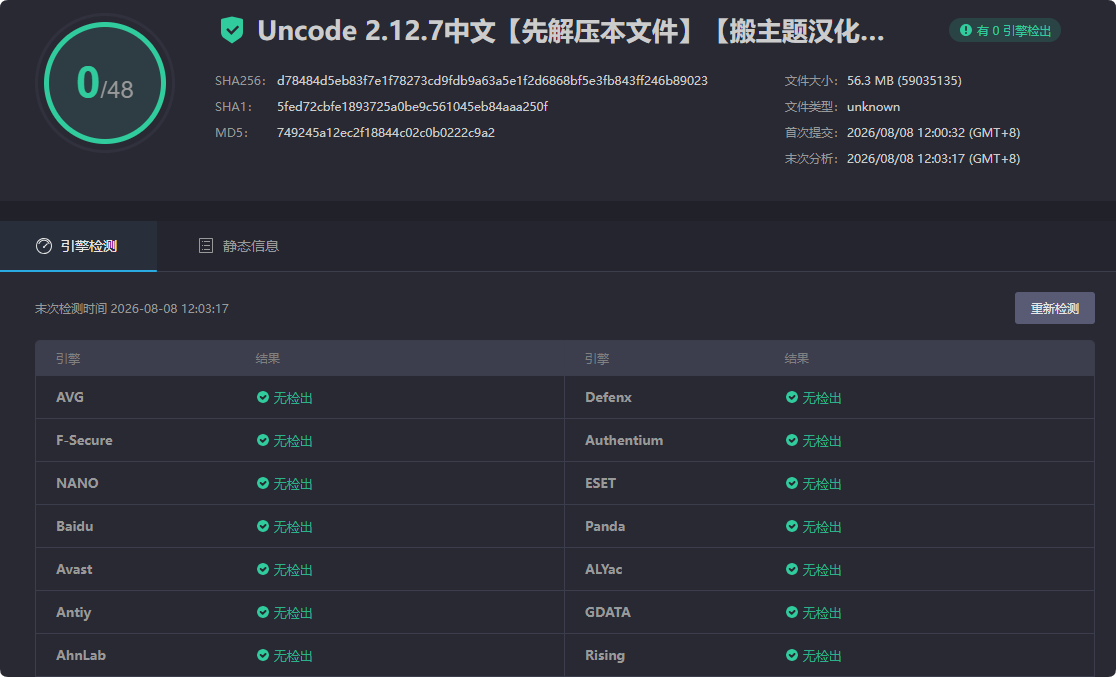
Task: Click the Uncode 2.12.7中文 file title
Action: click(x=571, y=31)
